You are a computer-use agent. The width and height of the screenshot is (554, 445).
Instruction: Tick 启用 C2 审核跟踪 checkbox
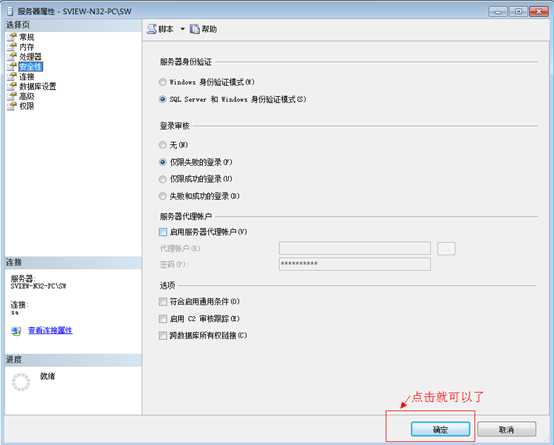(163, 318)
